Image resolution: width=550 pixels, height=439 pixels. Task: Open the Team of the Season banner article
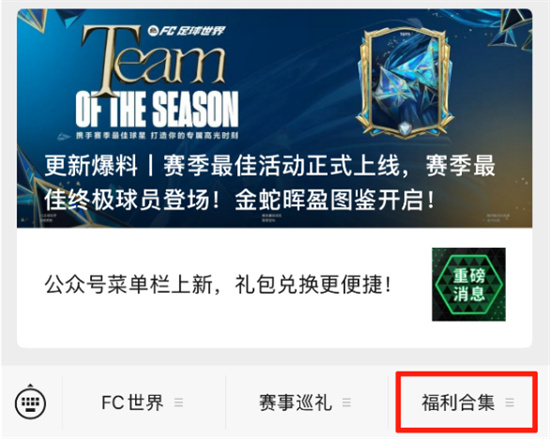pos(274,118)
